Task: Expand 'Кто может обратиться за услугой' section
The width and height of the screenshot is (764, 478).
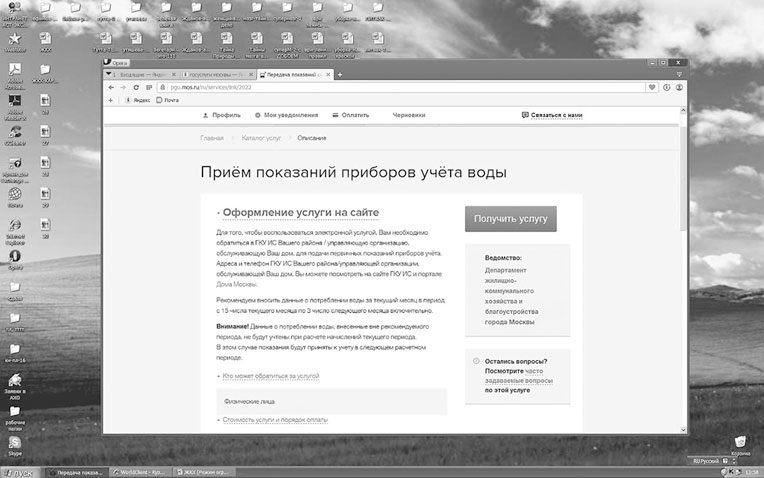Action: coord(270,375)
